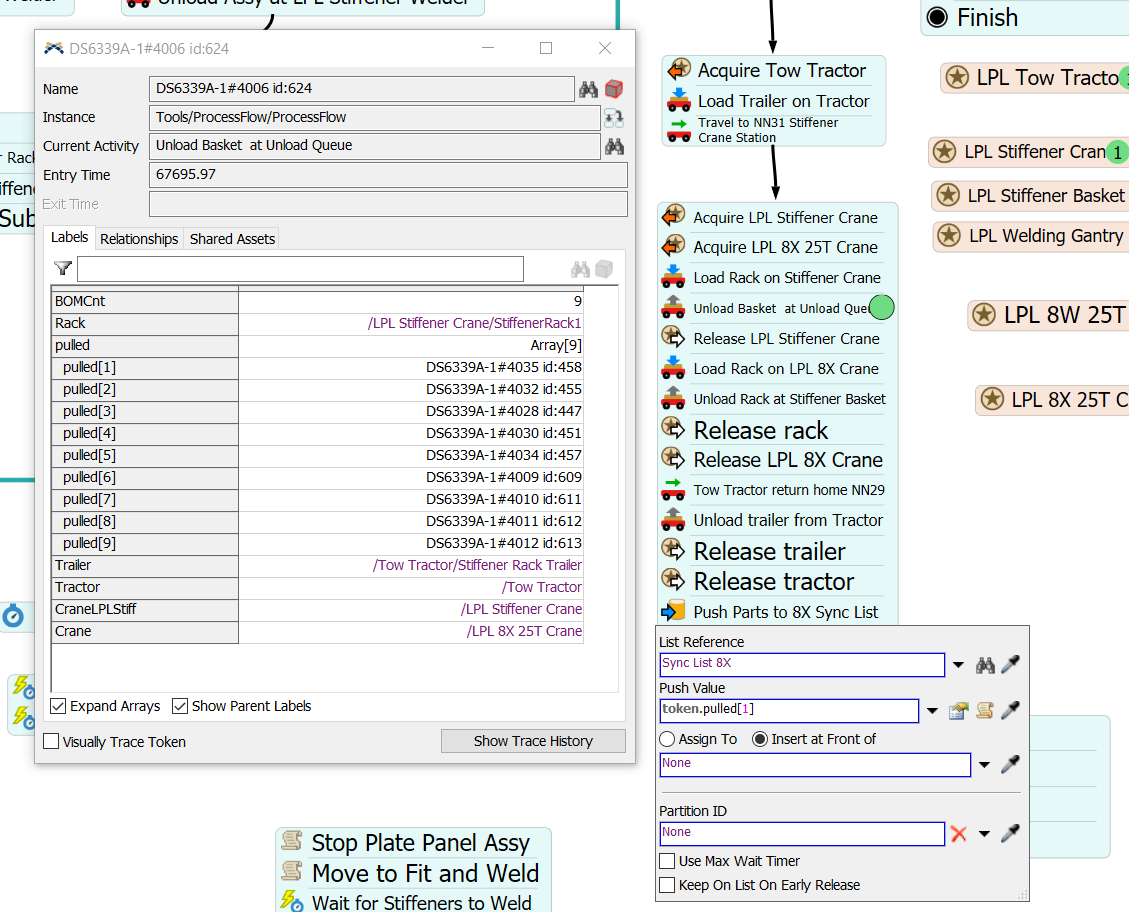Screen dimensions: 1129x912
Task: Open List Reference dropdown arrow
Action: pyautogui.click(x=958, y=665)
